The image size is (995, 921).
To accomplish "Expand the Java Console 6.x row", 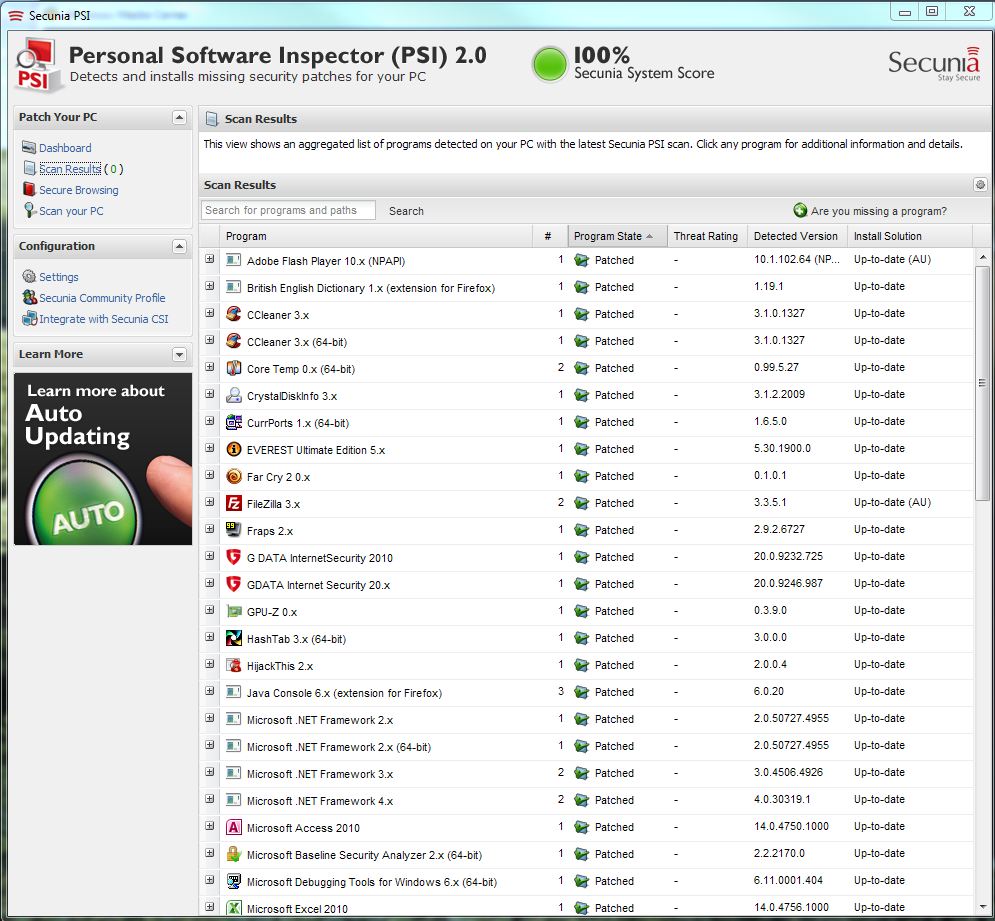I will (x=209, y=691).
